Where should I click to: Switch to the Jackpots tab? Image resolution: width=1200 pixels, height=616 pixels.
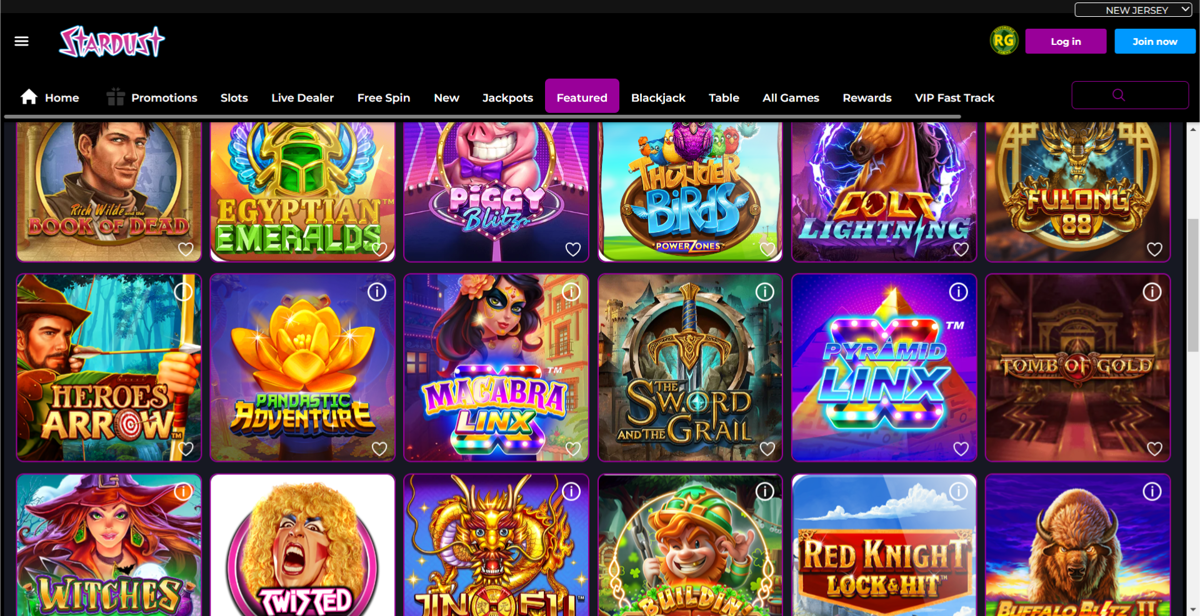click(x=508, y=97)
